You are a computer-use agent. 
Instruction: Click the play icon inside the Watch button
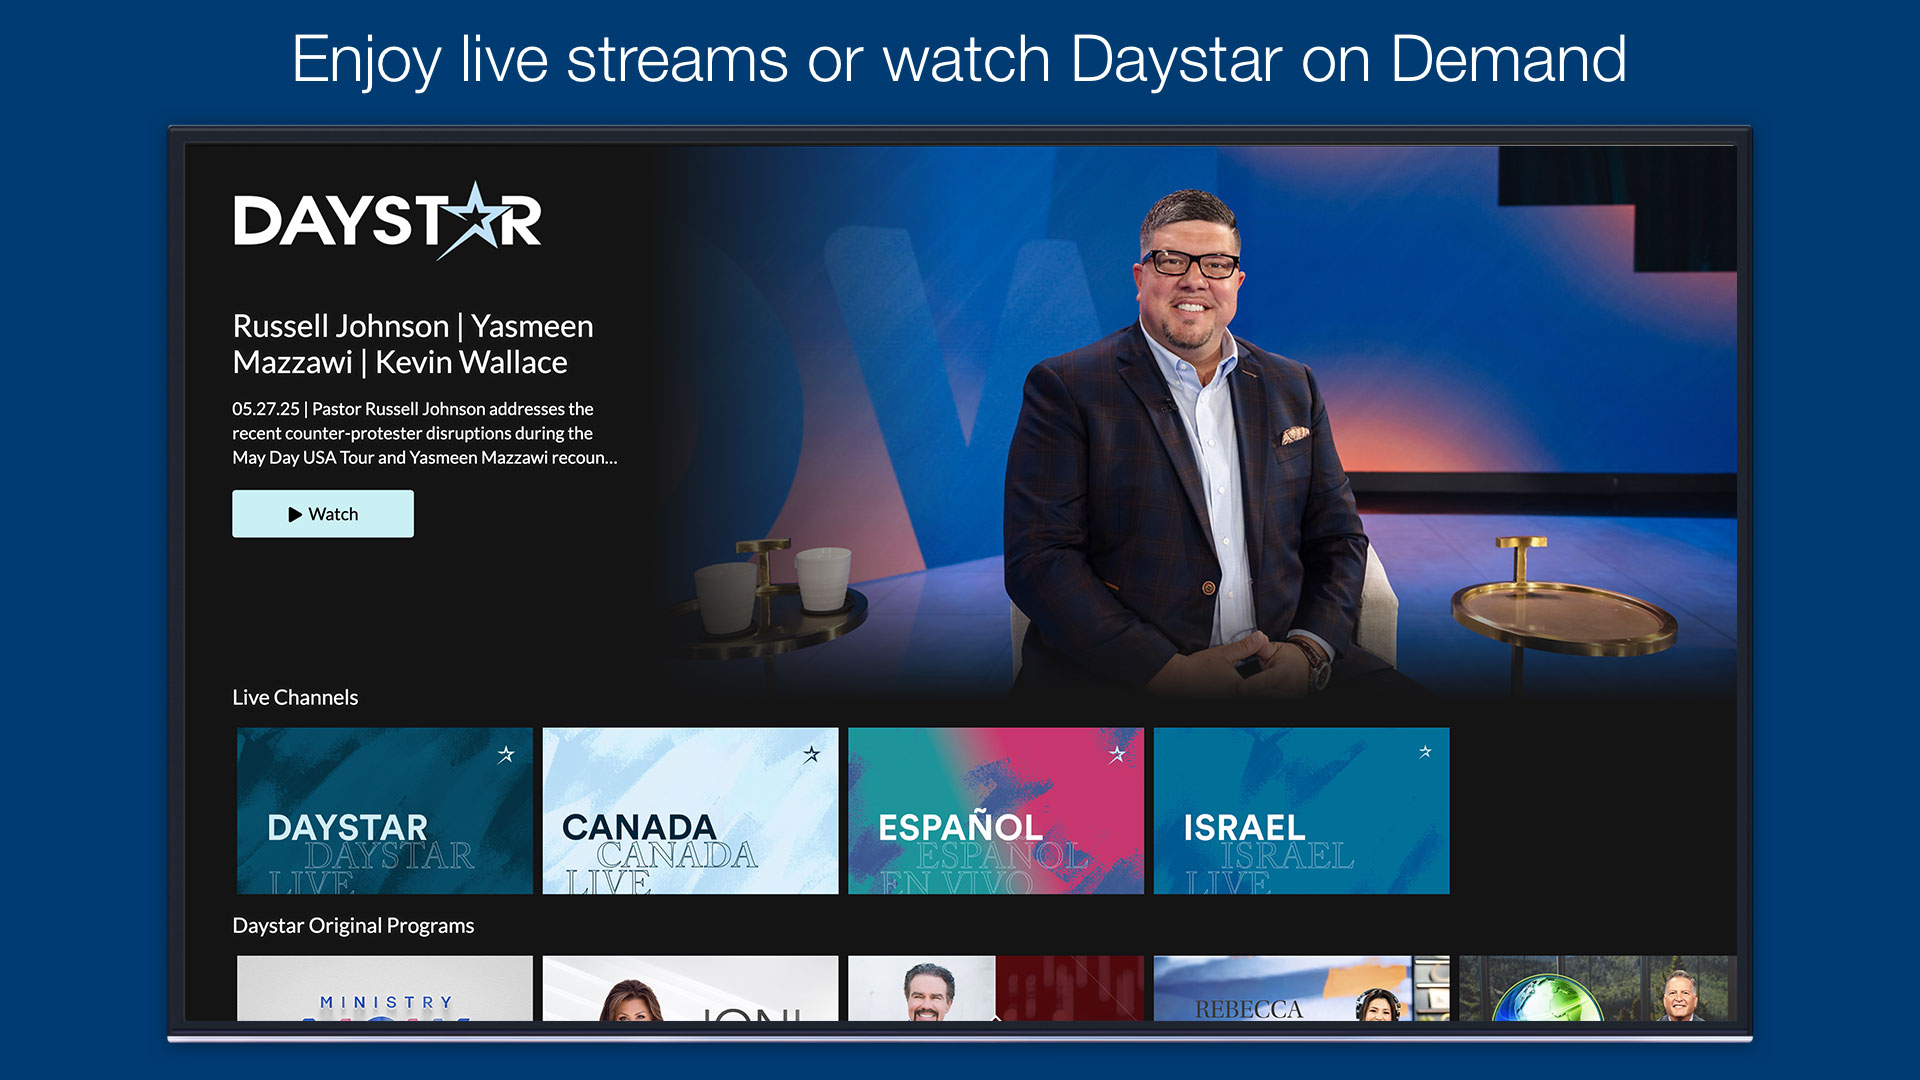tap(294, 513)
